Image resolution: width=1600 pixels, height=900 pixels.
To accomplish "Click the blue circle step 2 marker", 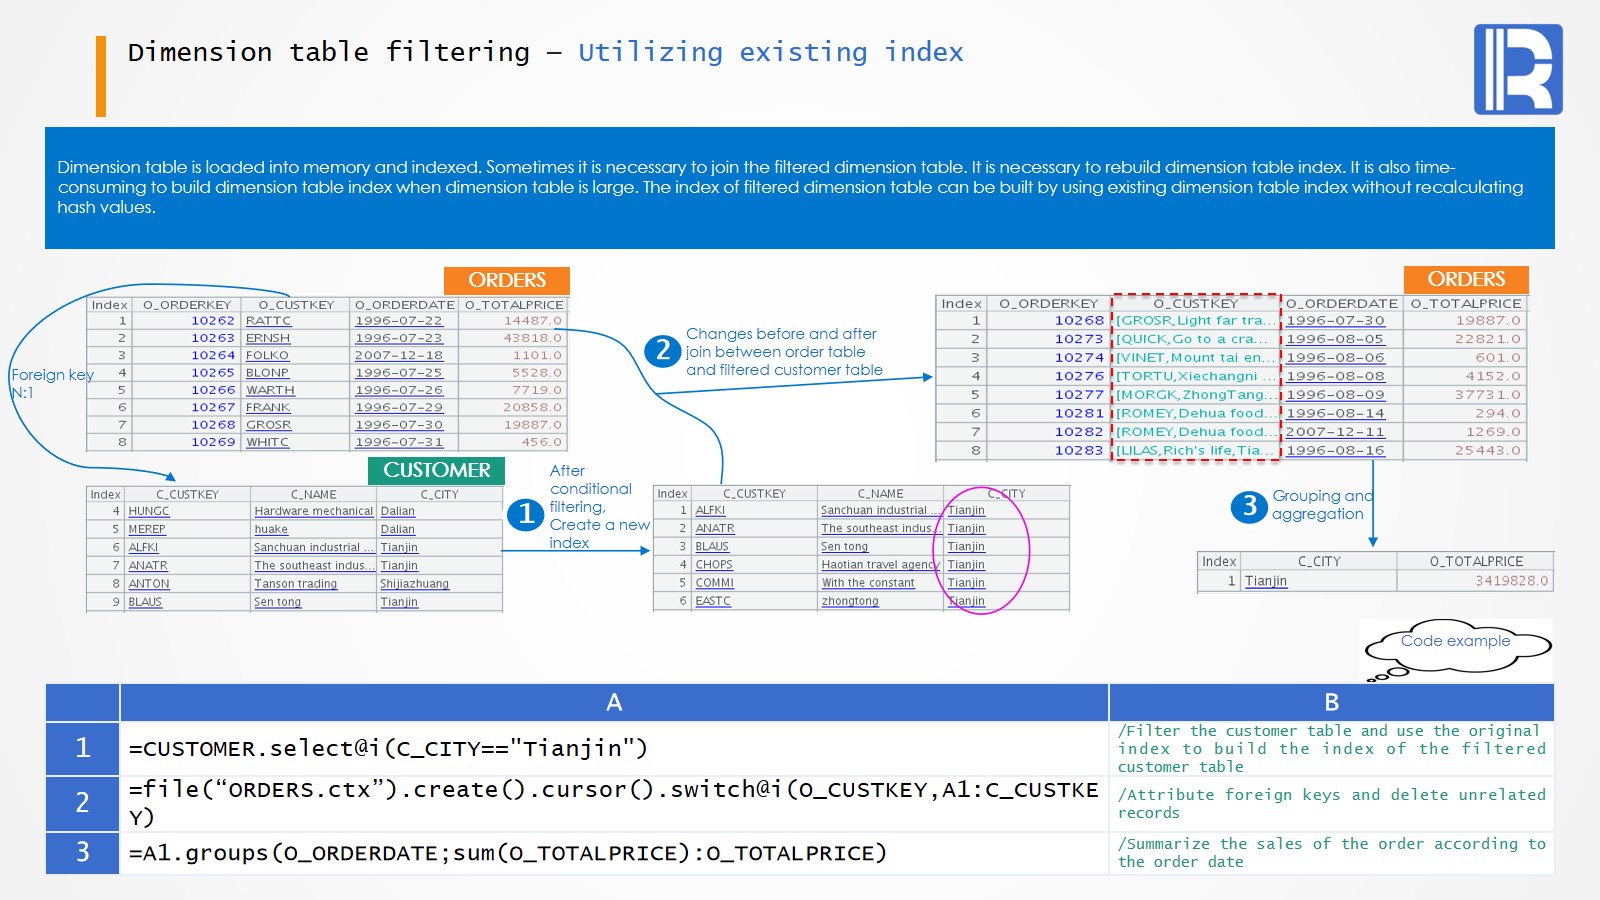I will 662,351.
